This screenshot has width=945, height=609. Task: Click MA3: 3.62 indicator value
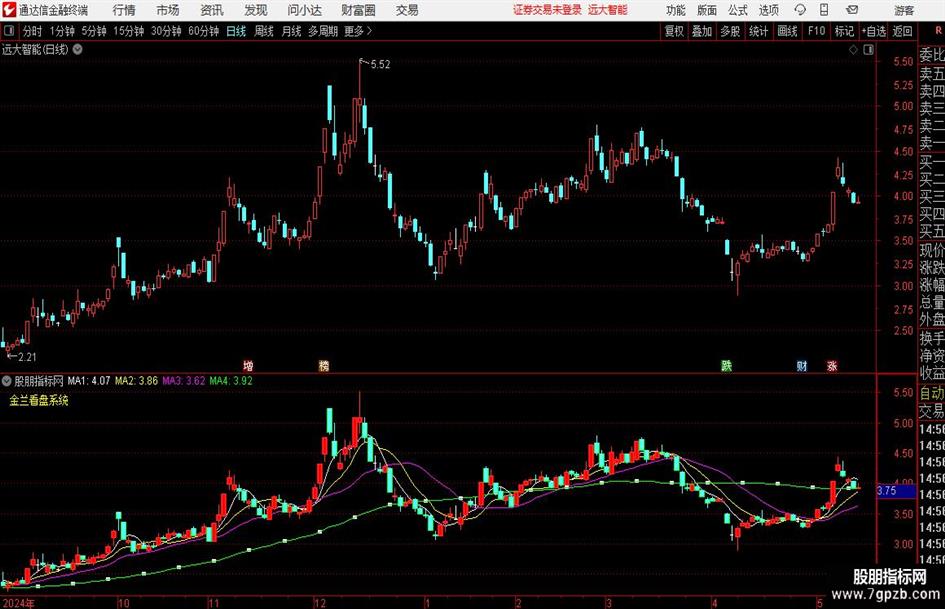click(184, 380)
